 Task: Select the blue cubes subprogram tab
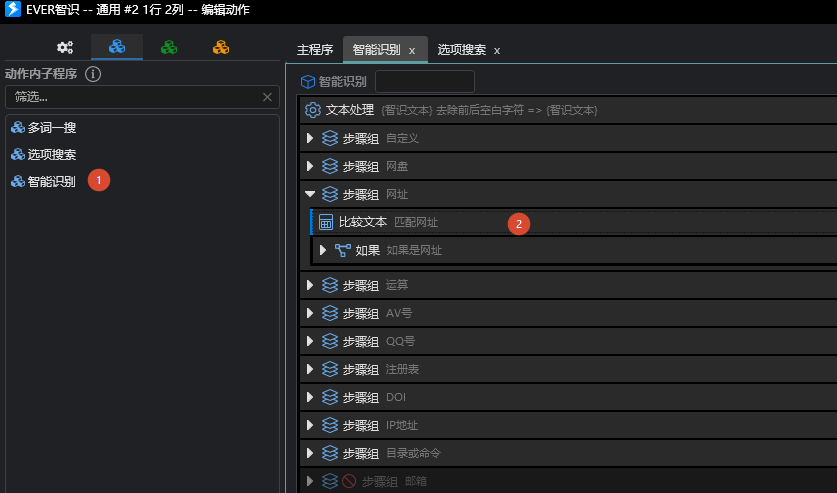[117, 47]
